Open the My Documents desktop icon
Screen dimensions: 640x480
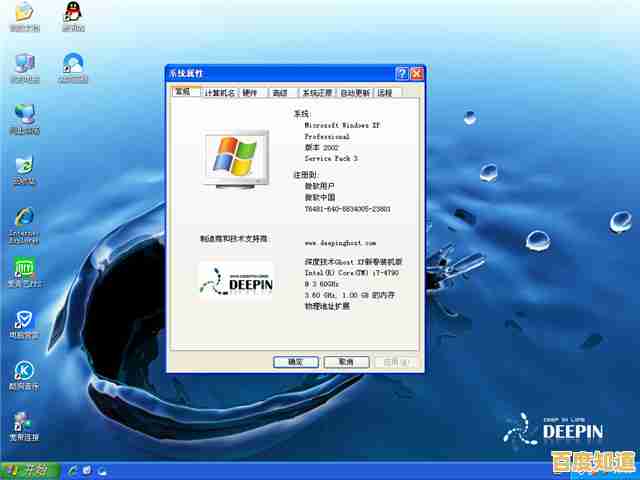coord(23,13)
